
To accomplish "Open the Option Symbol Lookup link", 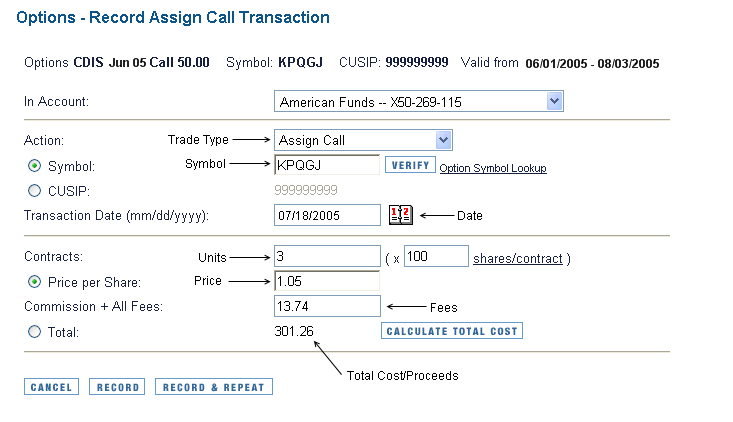I will click(x=493, y=168).
